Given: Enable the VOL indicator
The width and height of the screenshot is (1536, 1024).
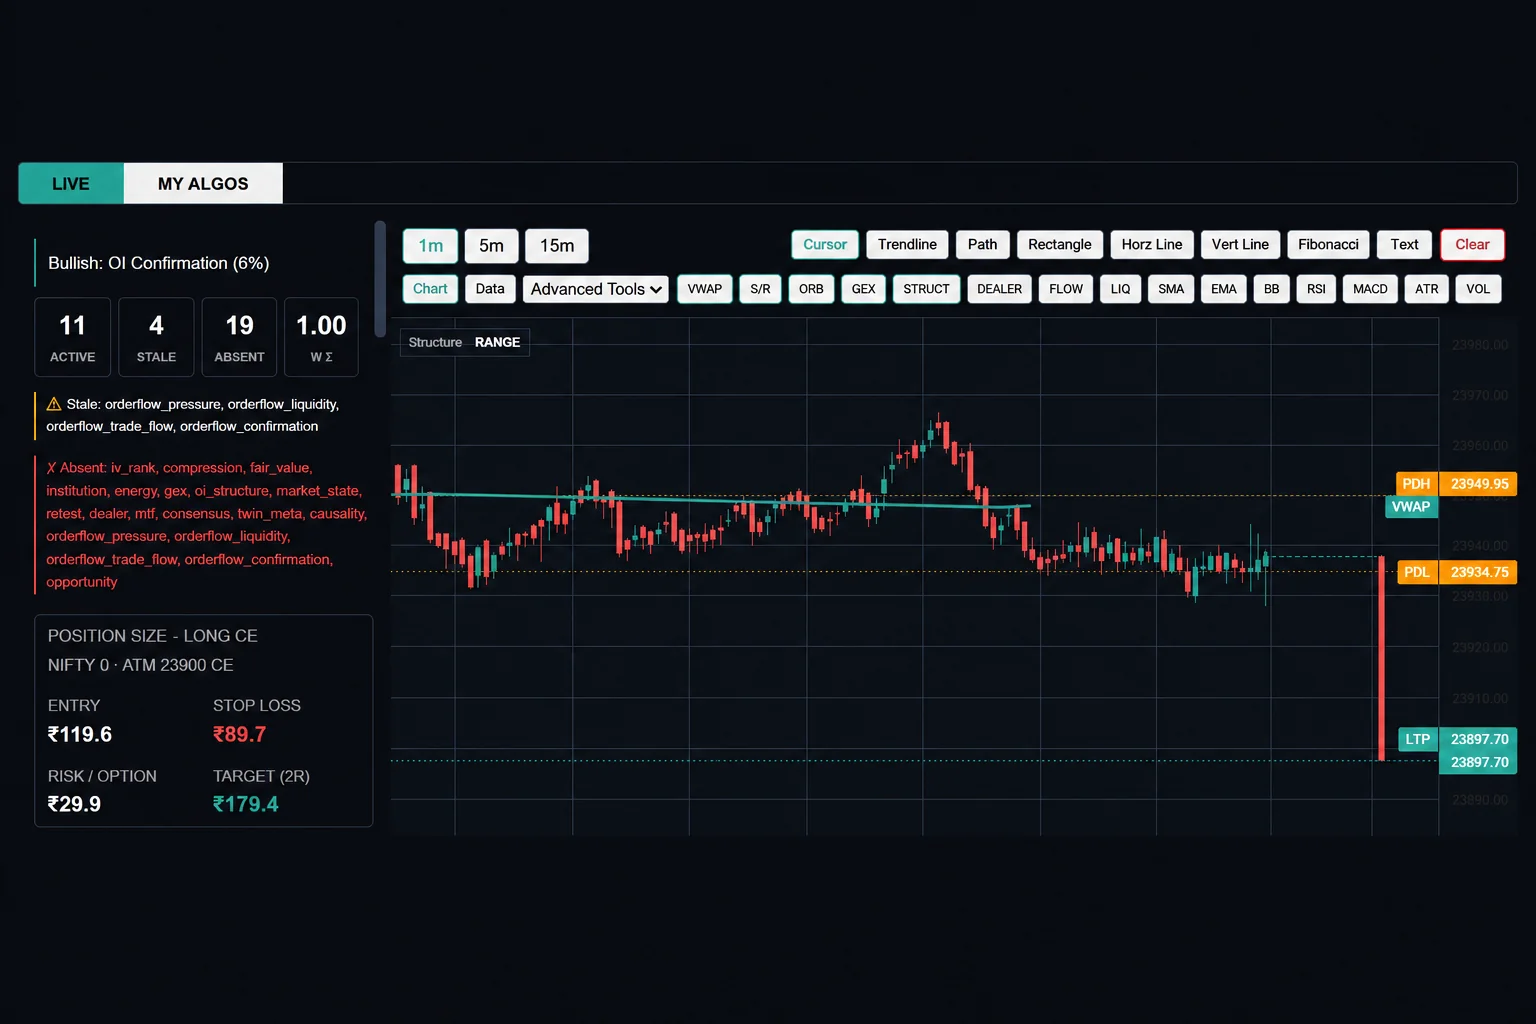Looking at the screenshot, I should pos(1478,289).
